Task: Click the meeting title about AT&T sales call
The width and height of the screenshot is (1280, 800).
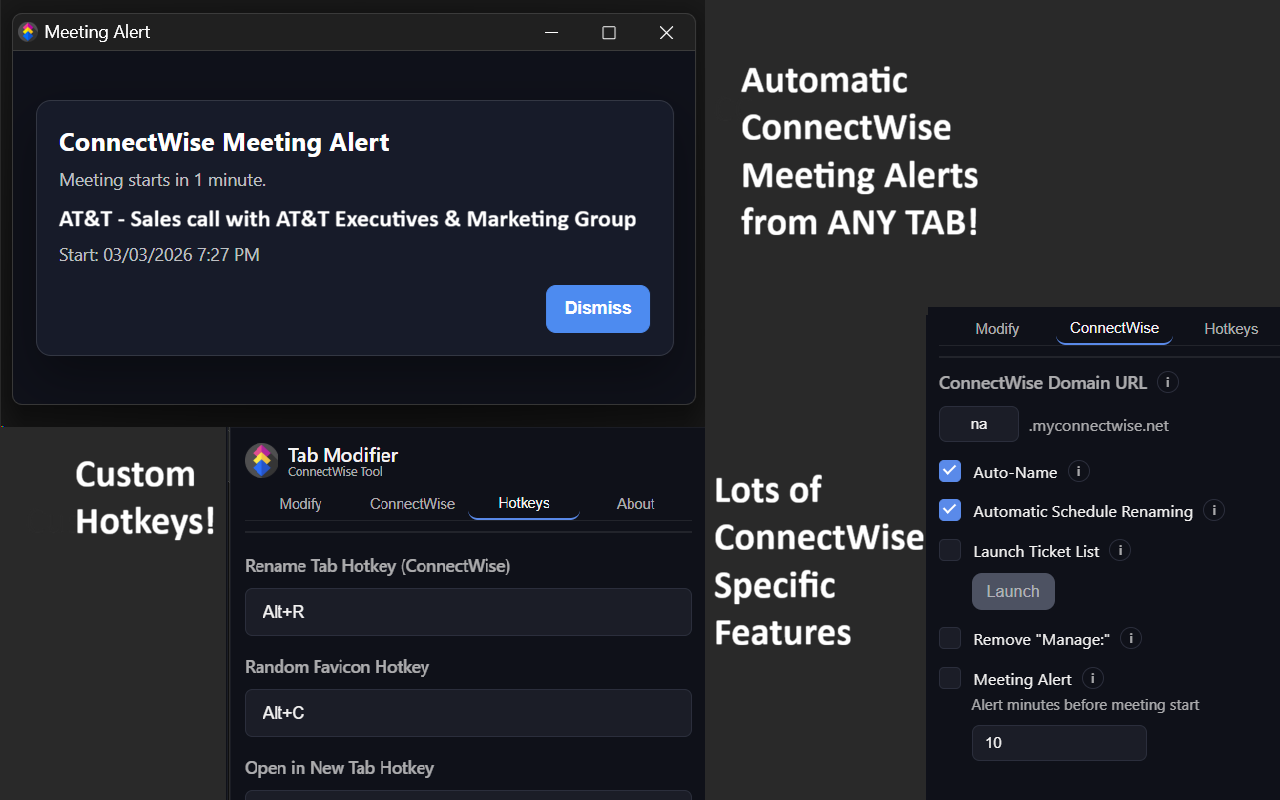Action: [x=347, y=219]
